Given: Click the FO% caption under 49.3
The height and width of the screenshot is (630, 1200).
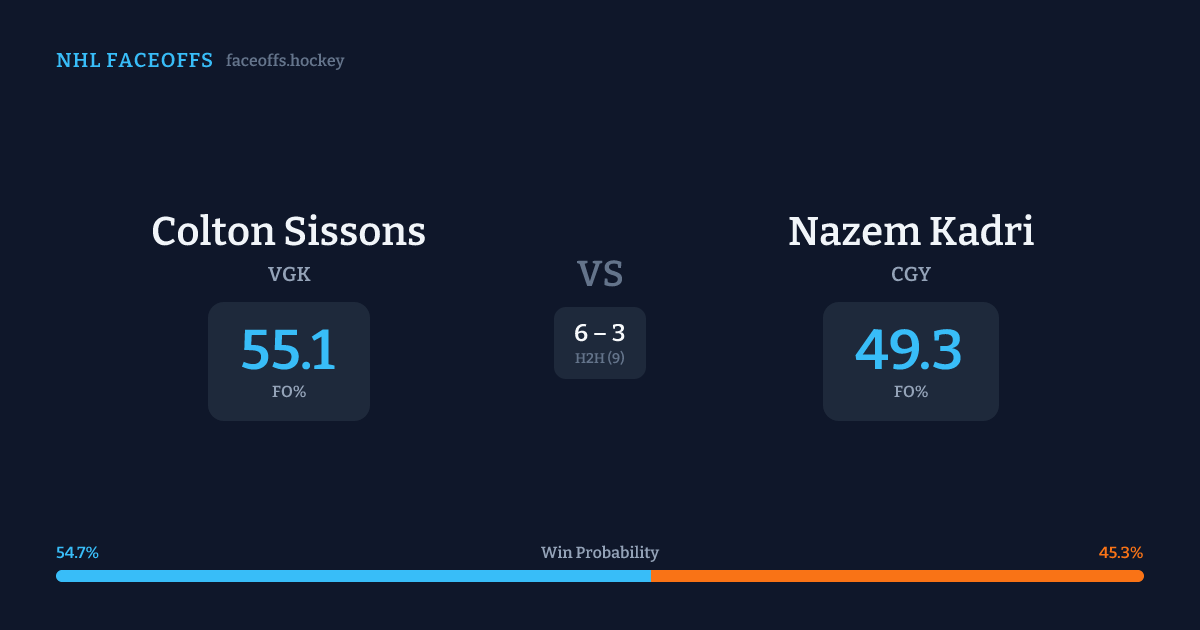Looking at the screenshot, I should click(911, 392).
